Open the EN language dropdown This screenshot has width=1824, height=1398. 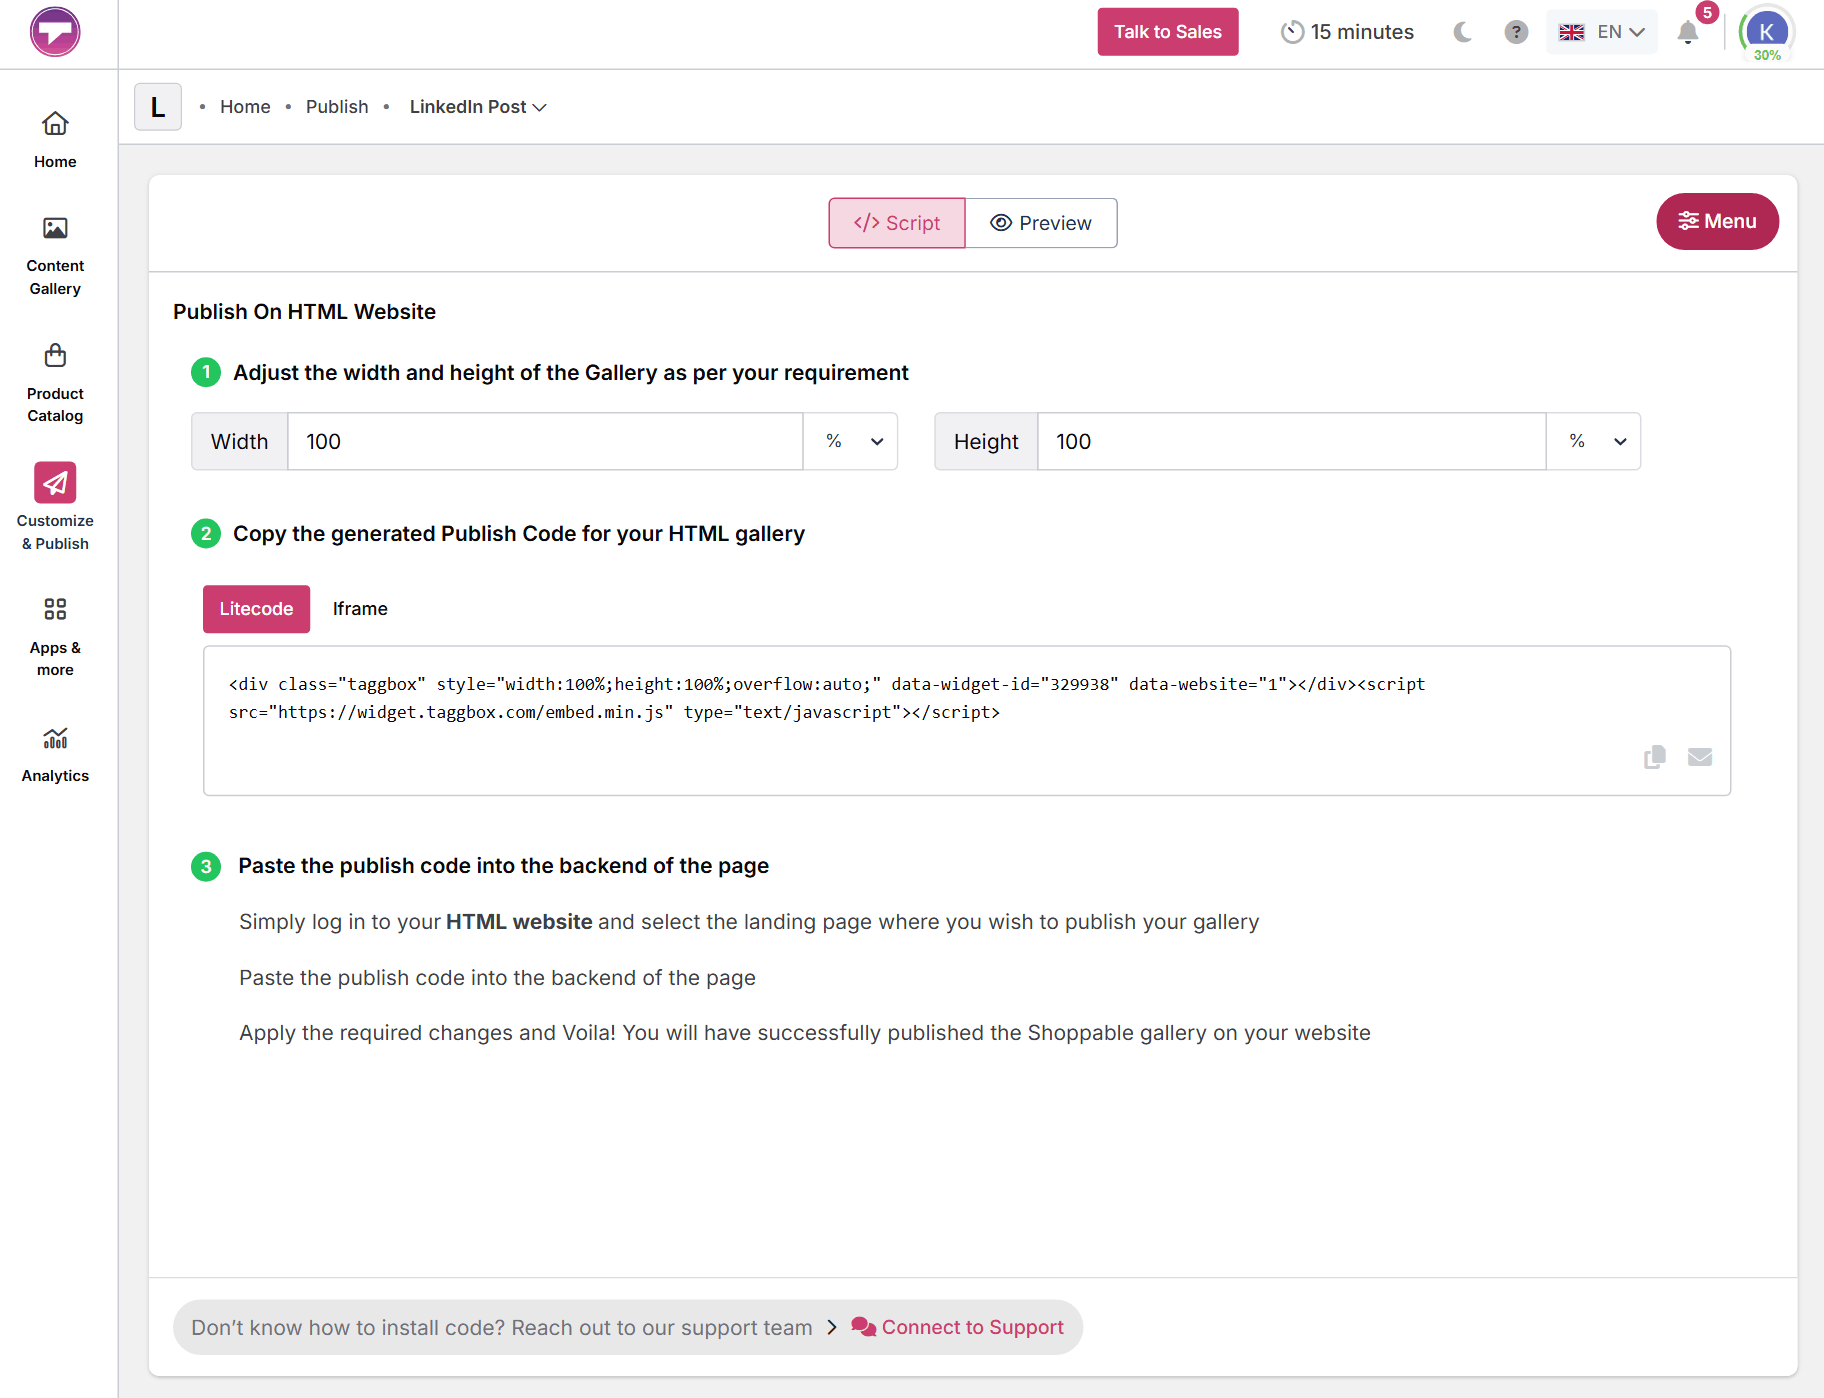point(1602,32)
